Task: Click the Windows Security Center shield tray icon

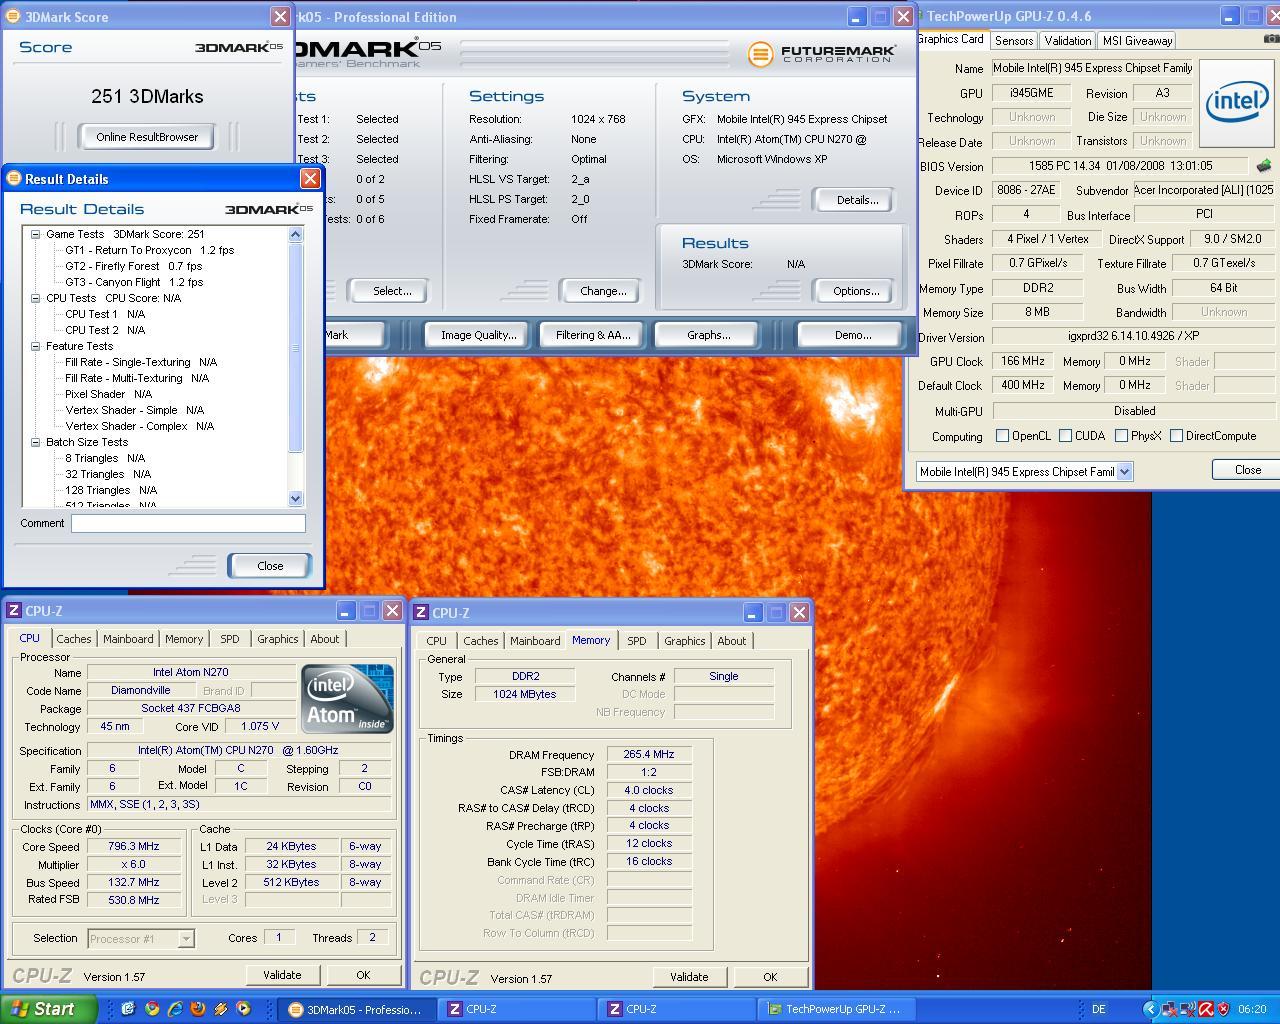Action: (1223, 1009)
